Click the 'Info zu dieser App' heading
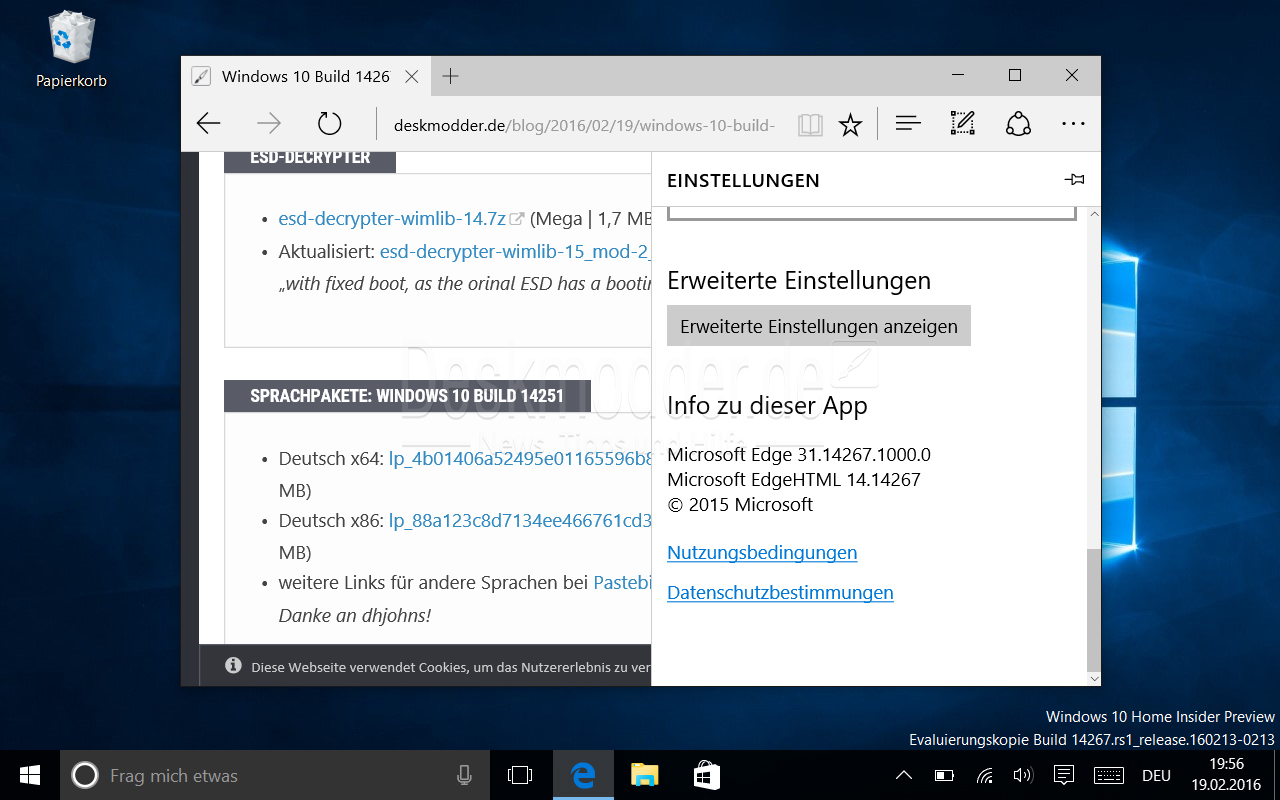Viewport: 1280px width, 800px height. [x=767, y=406]
